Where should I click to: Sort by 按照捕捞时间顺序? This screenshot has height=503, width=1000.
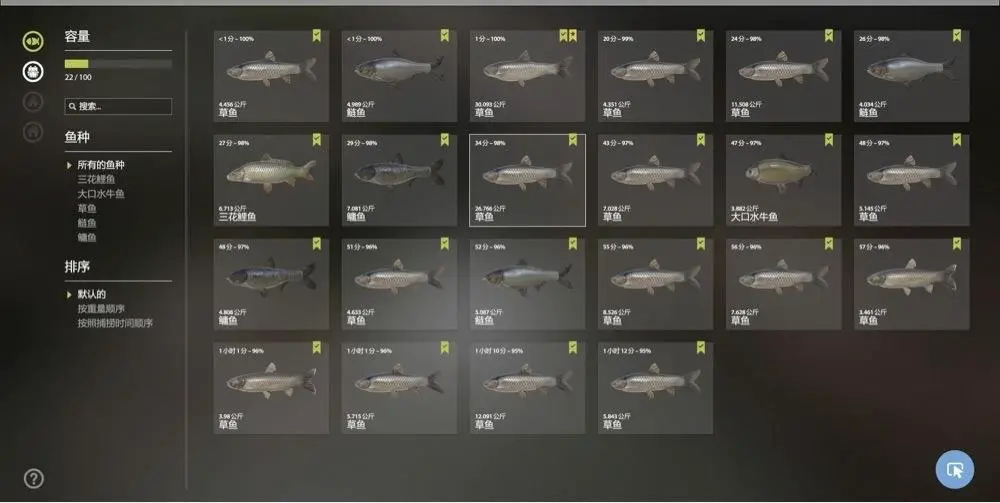pyautogui.click(x=115, y=323)
